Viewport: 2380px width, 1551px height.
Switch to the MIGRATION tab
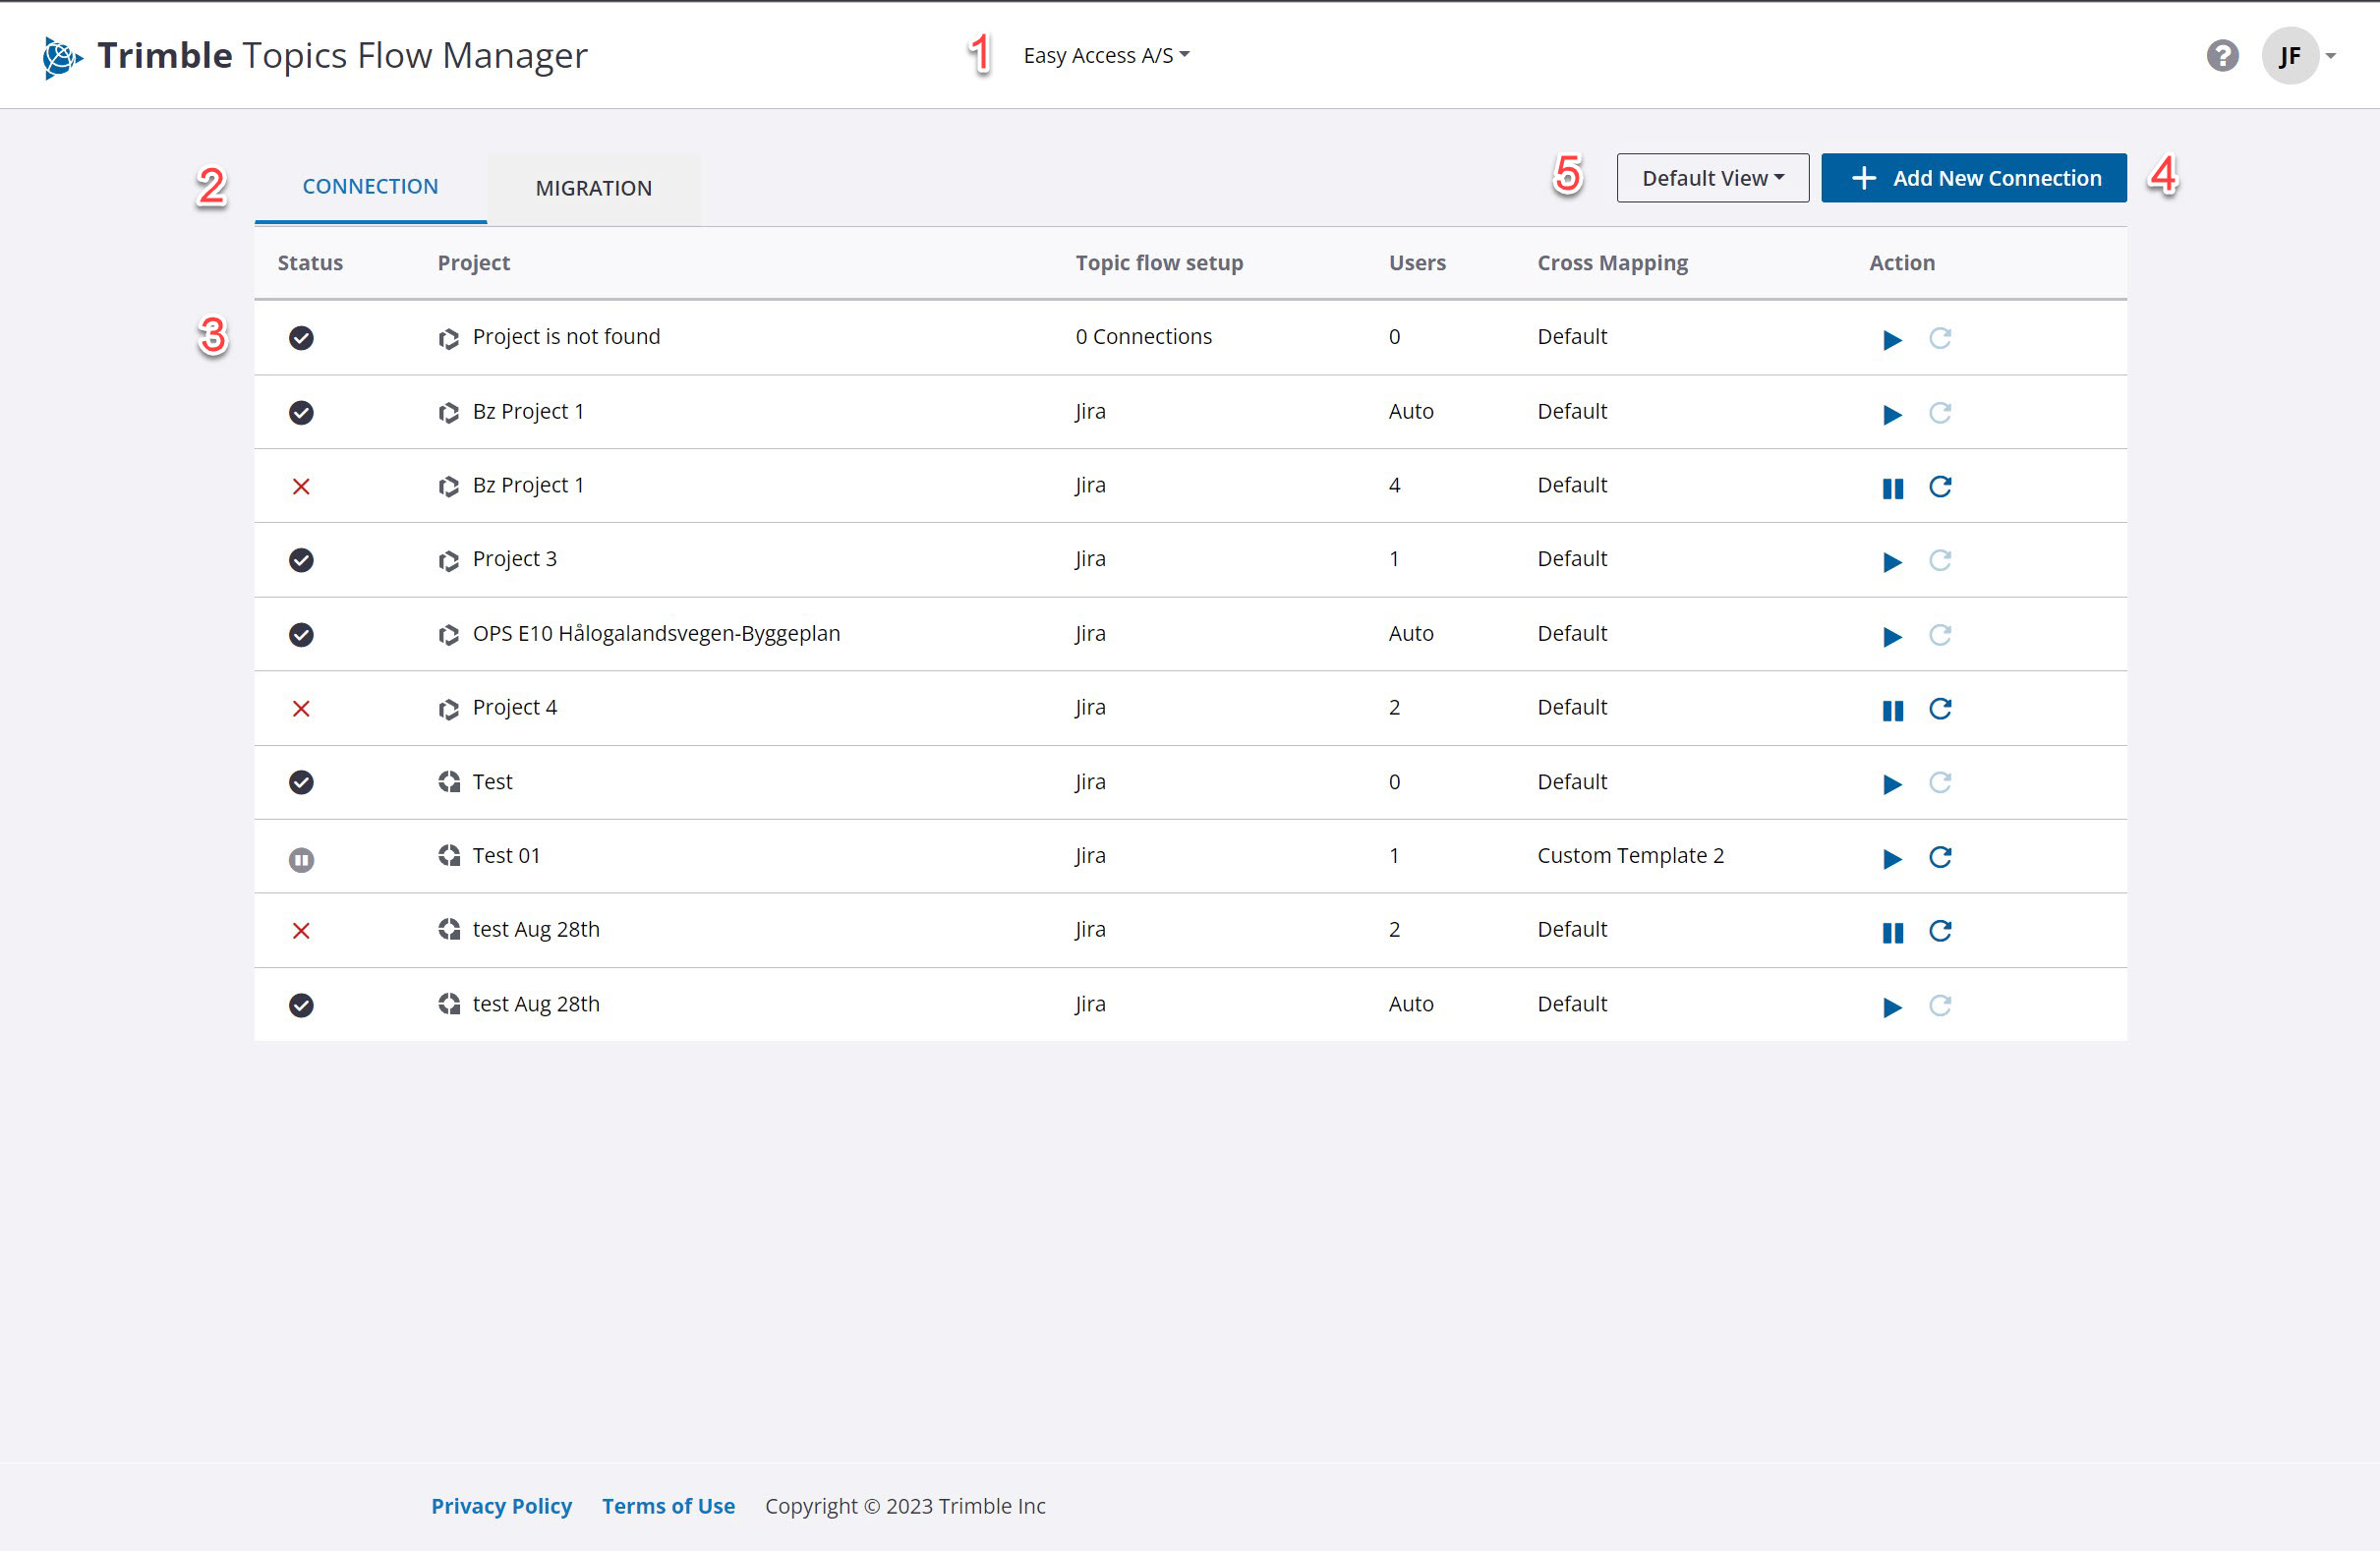tap(593, 188)
